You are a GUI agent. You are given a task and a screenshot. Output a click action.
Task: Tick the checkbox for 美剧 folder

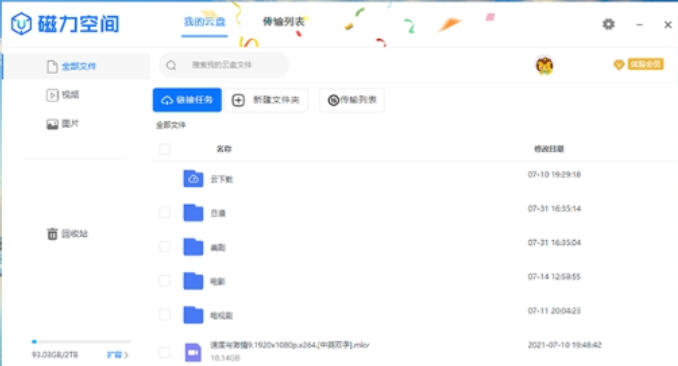164,247
